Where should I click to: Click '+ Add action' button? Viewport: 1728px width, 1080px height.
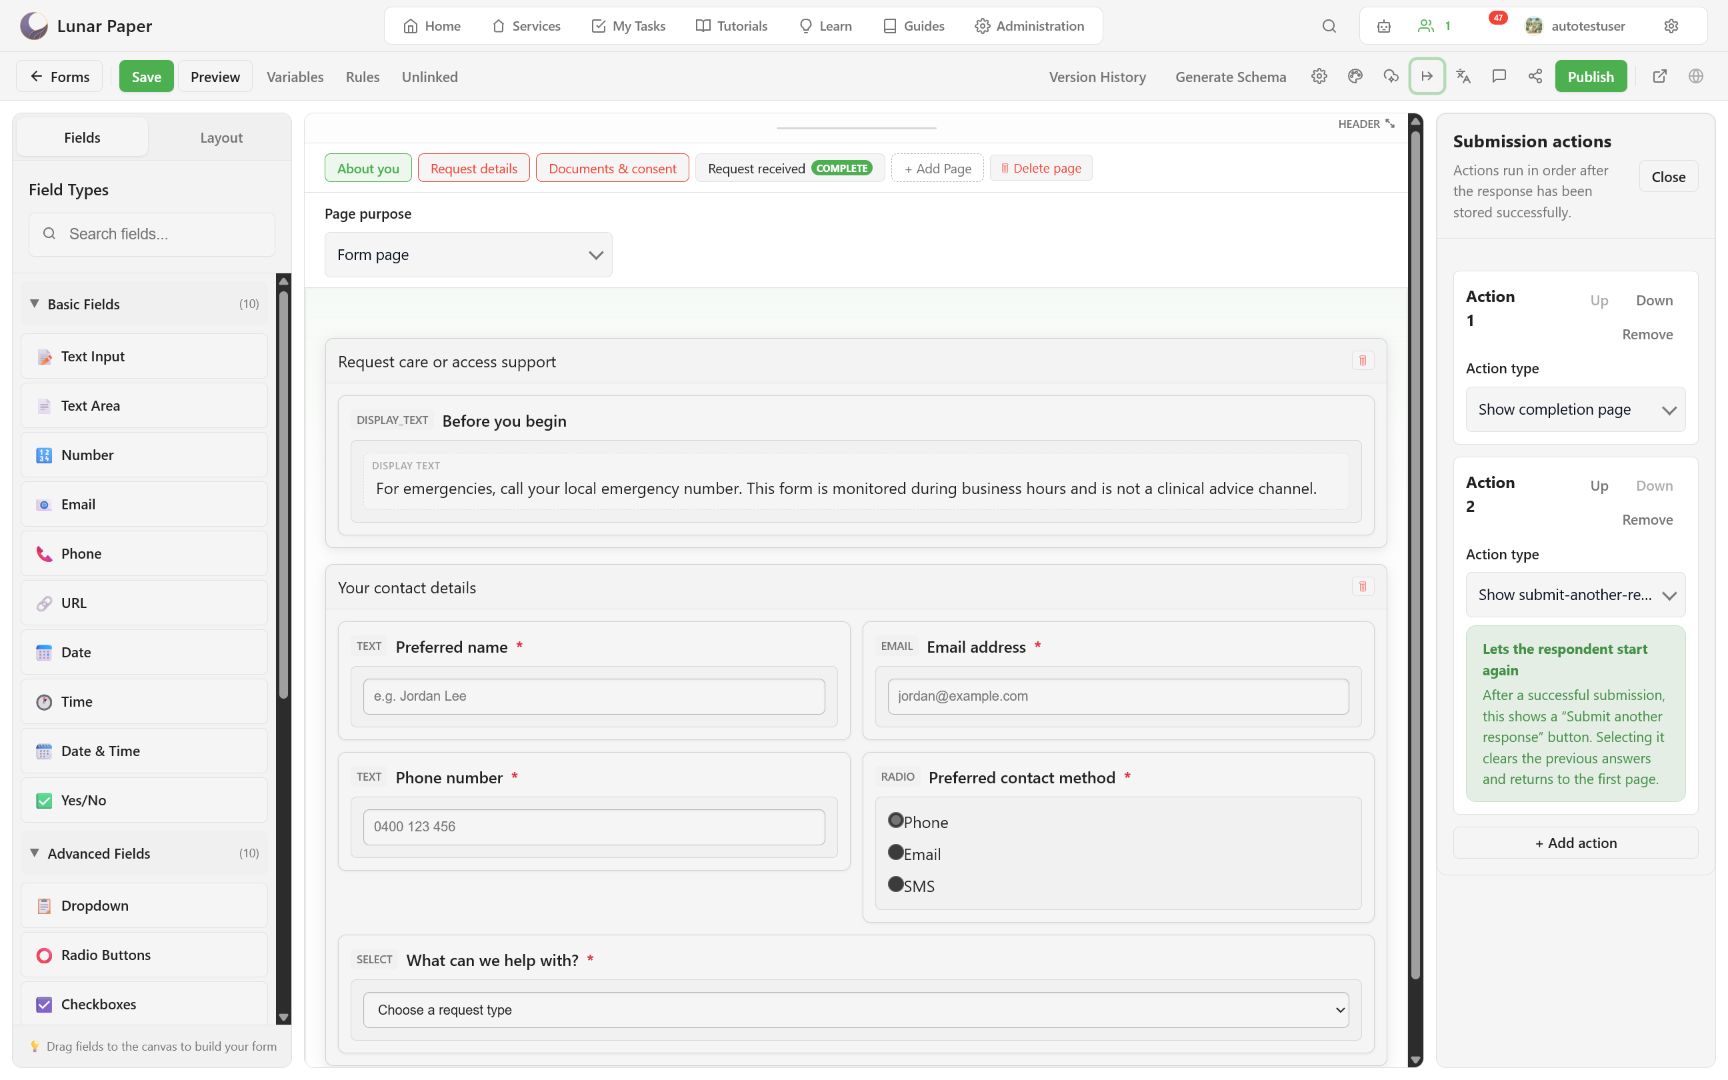1575,843
